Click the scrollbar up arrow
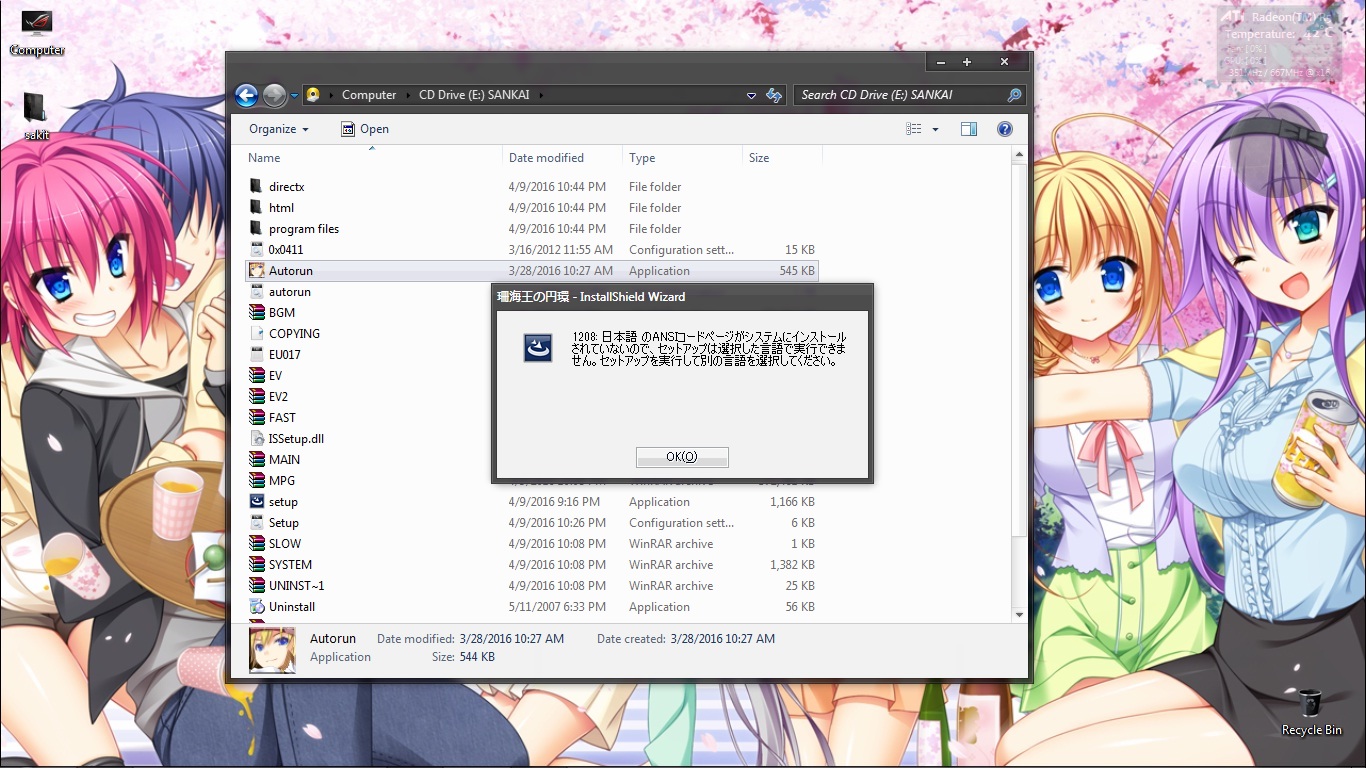Image resolution: width=1366 pixels, height=768 pixels. pyautogui.click(x=1019, y=156)
